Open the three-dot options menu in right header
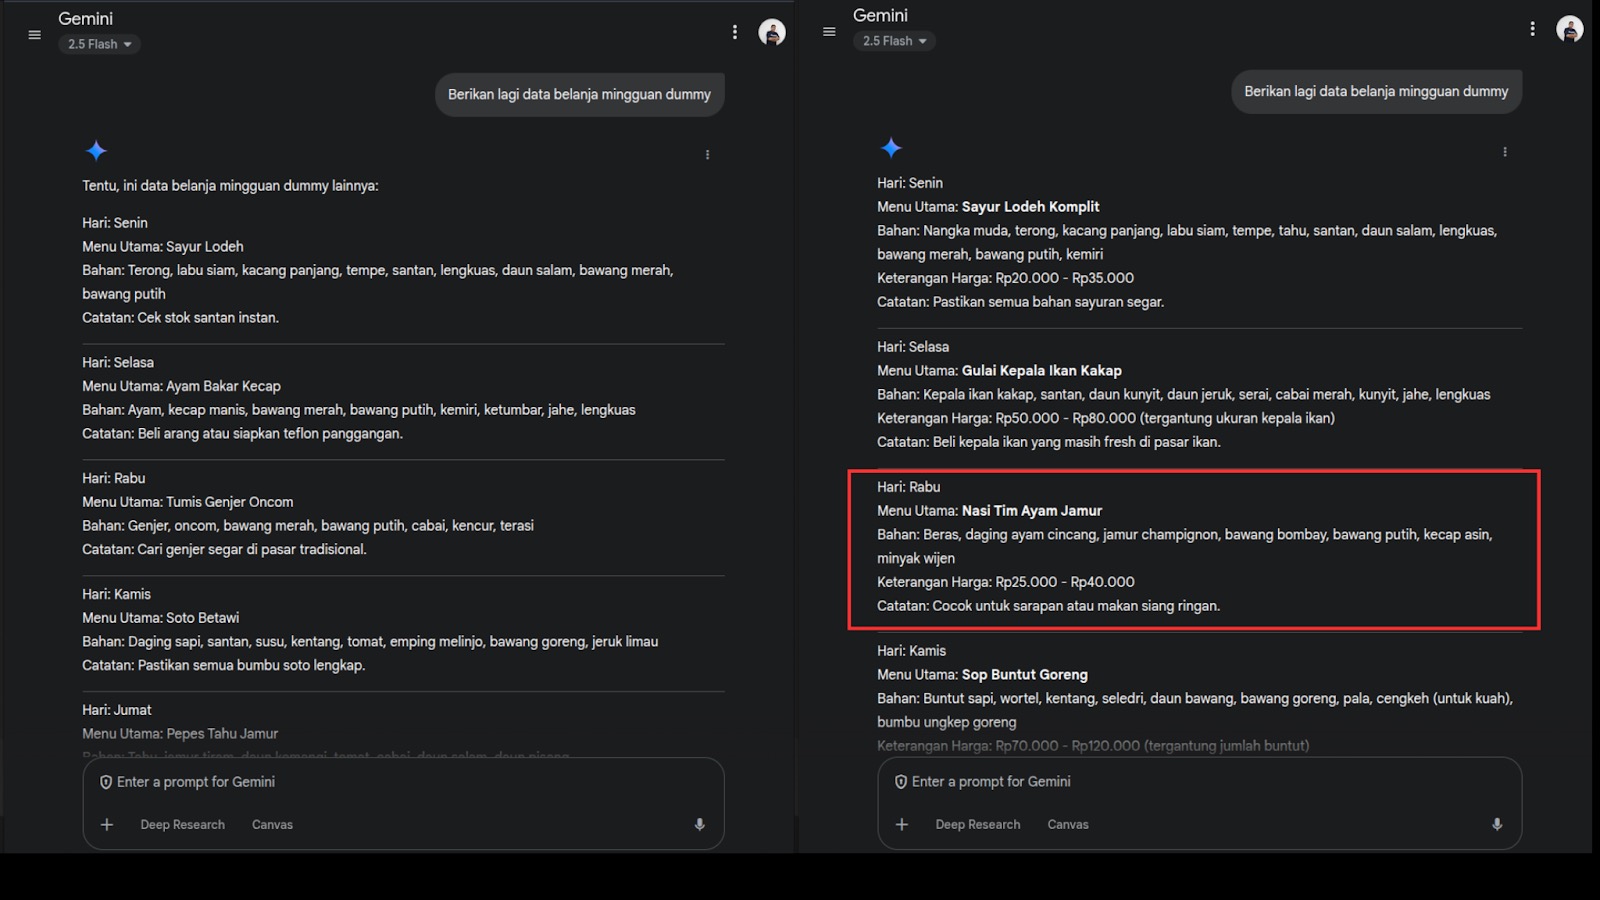The width and height of the screenshot is (1600, 900). 1532,29
